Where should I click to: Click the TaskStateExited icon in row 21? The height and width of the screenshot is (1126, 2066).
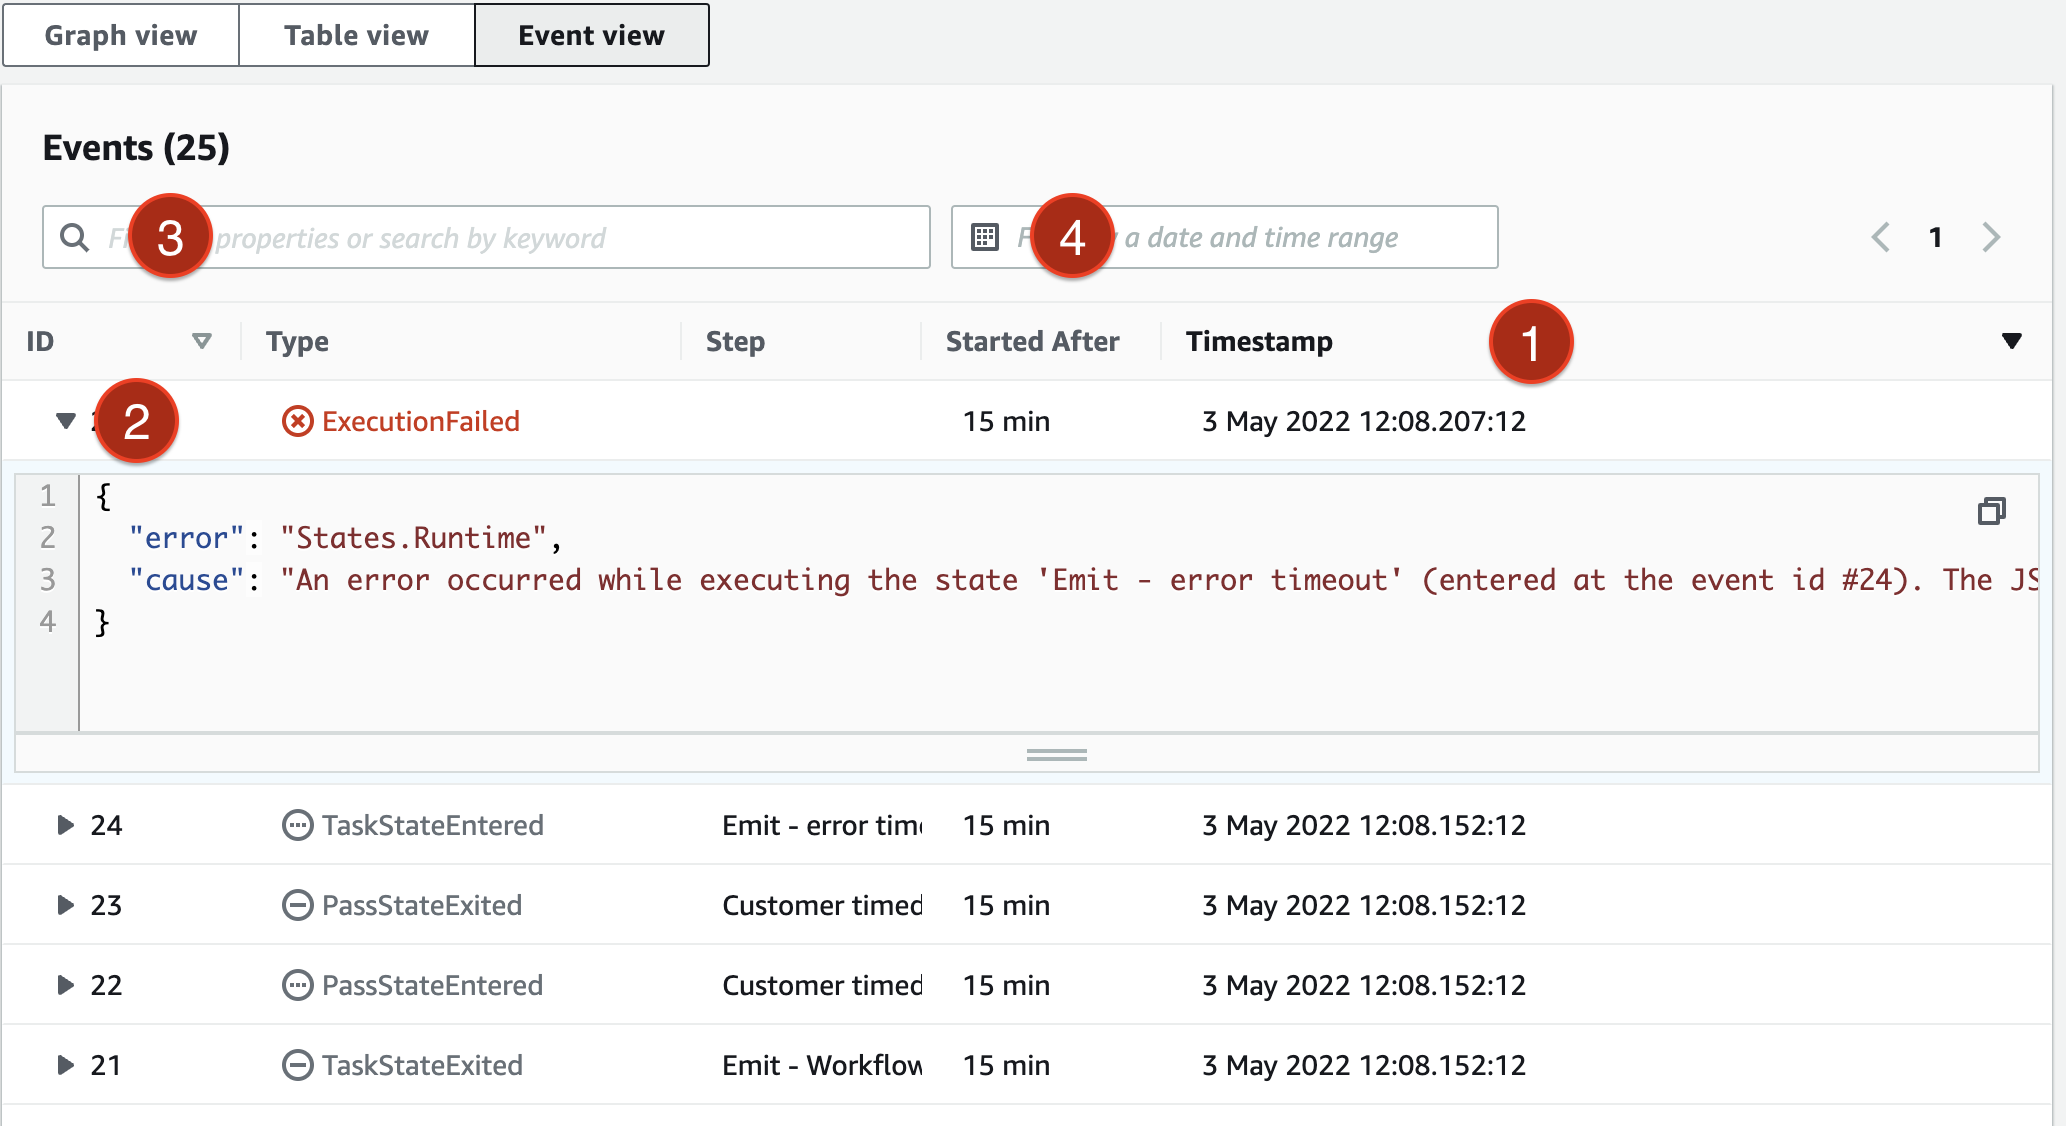(x=297, y=1065)
